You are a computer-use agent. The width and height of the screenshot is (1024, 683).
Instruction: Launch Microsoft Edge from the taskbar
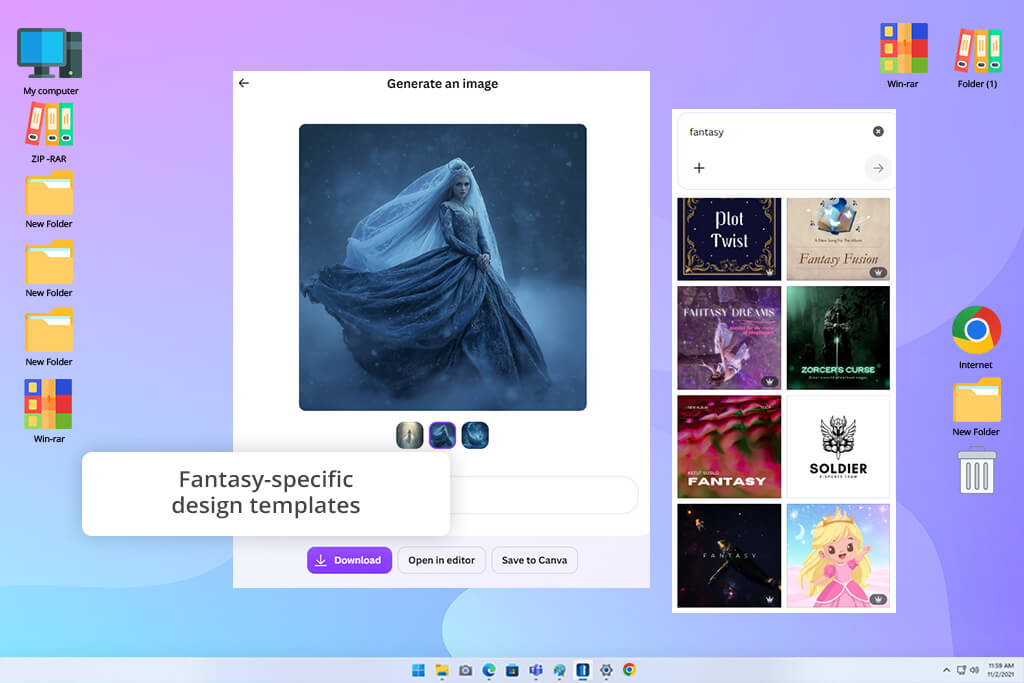tap(489, 670)
